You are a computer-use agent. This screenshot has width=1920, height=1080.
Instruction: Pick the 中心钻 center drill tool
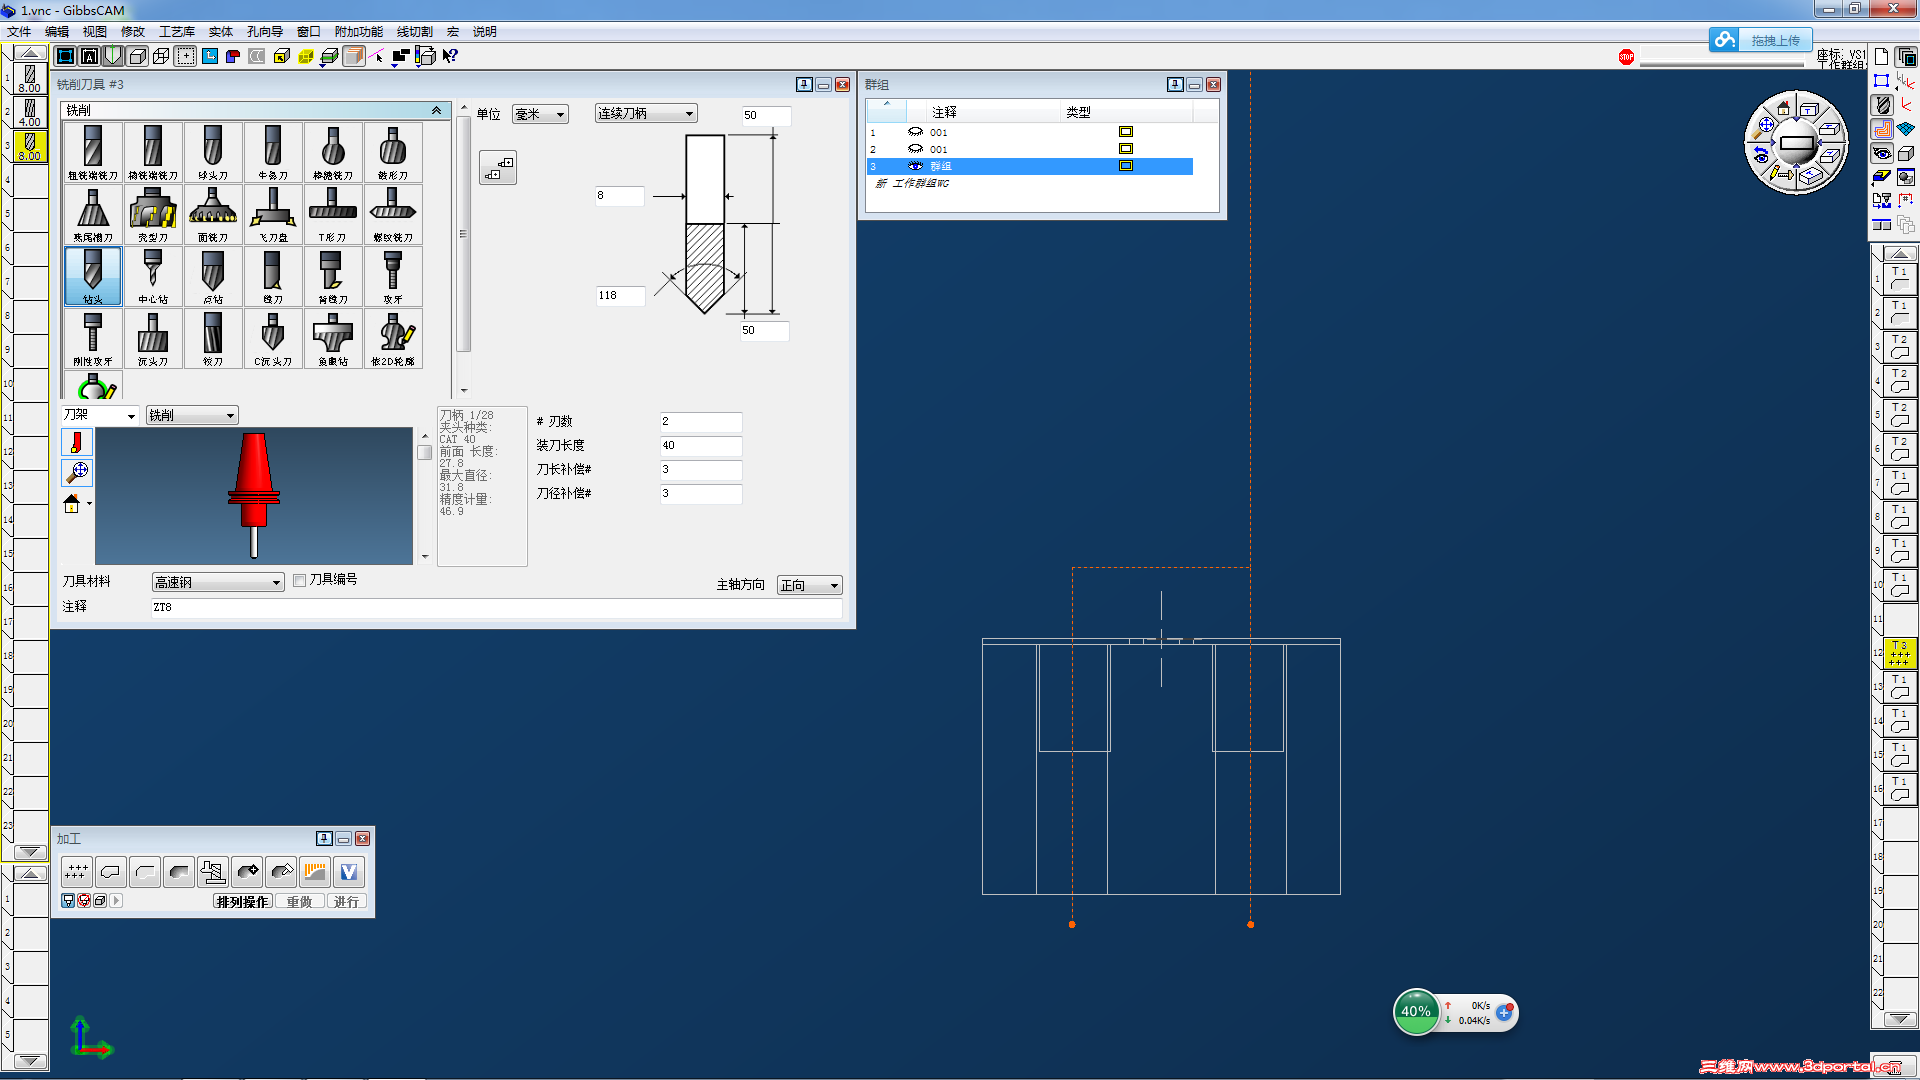153,276
